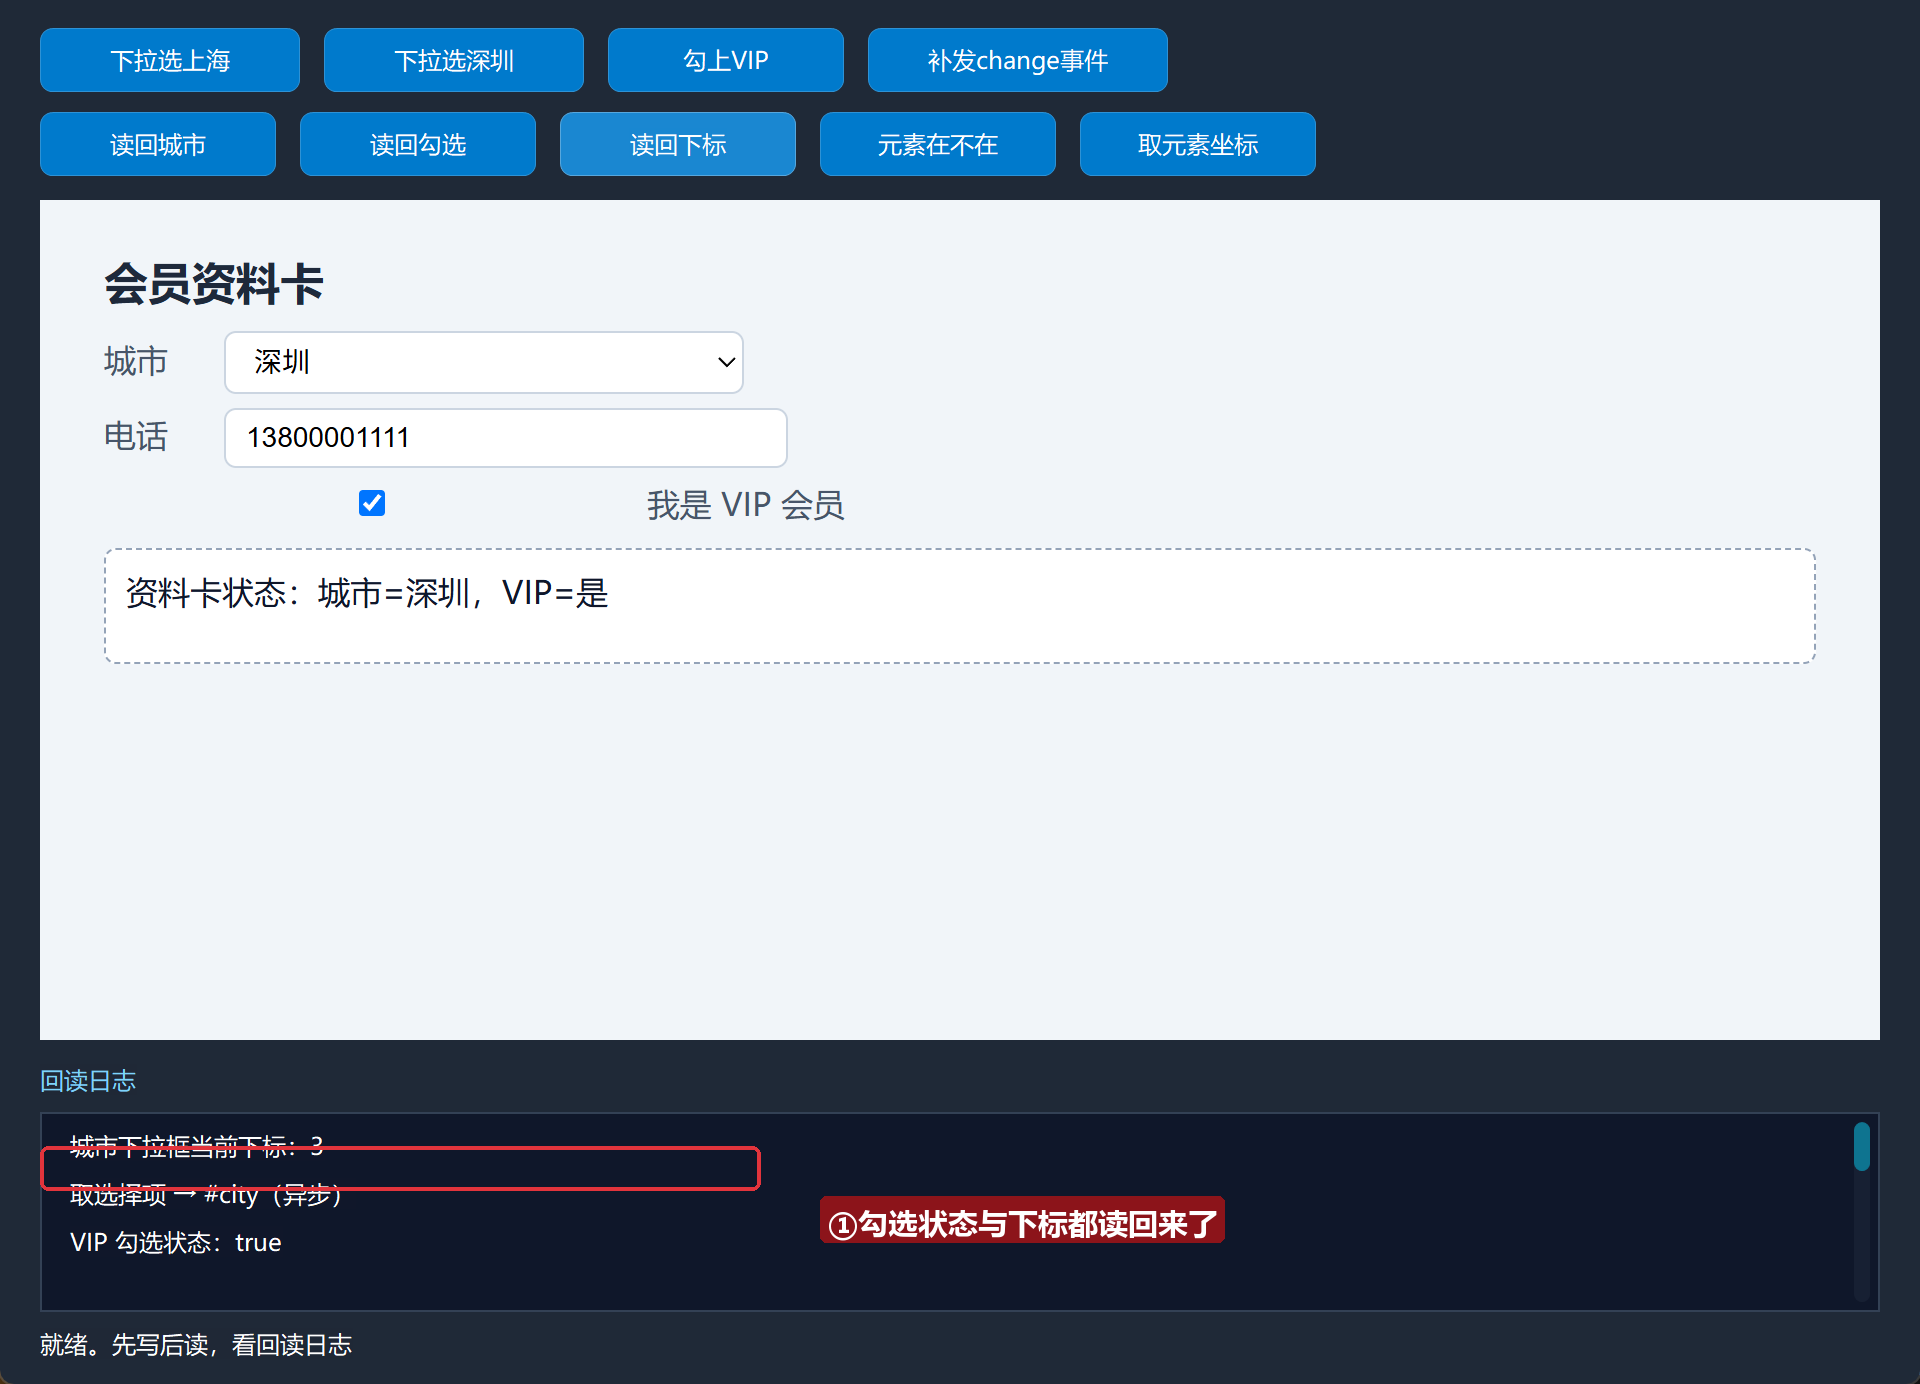Screen dimensions: 1920x1384
Task: Click the 电话 field label
Action: [x=136, y=437]
